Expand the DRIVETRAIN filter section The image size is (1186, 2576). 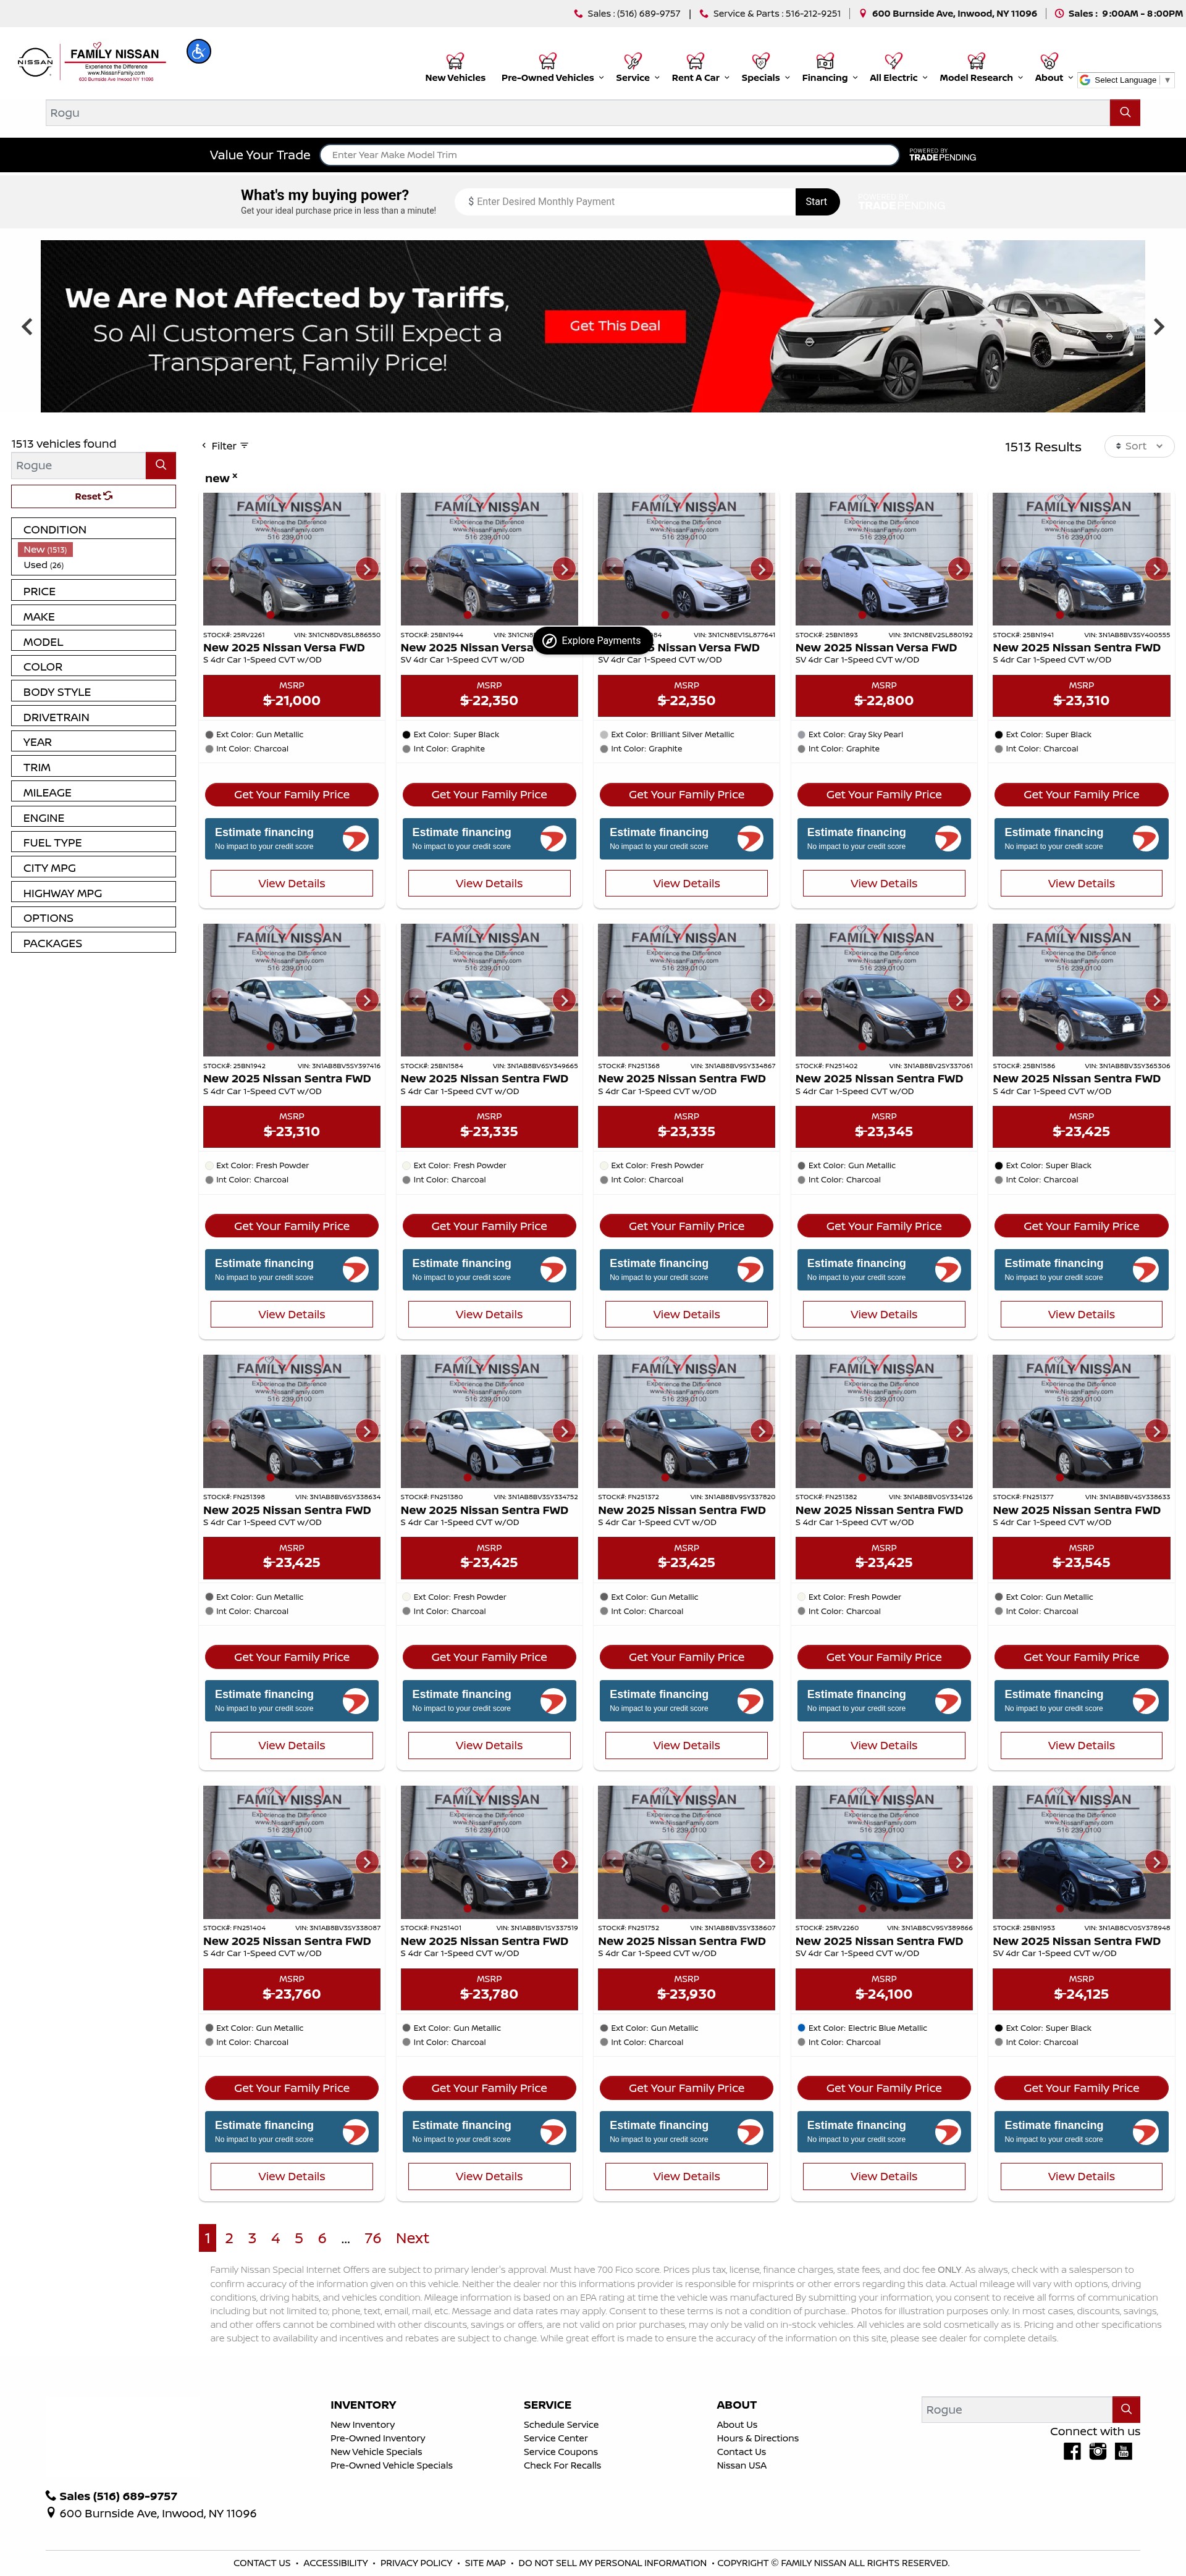point(93,716)
